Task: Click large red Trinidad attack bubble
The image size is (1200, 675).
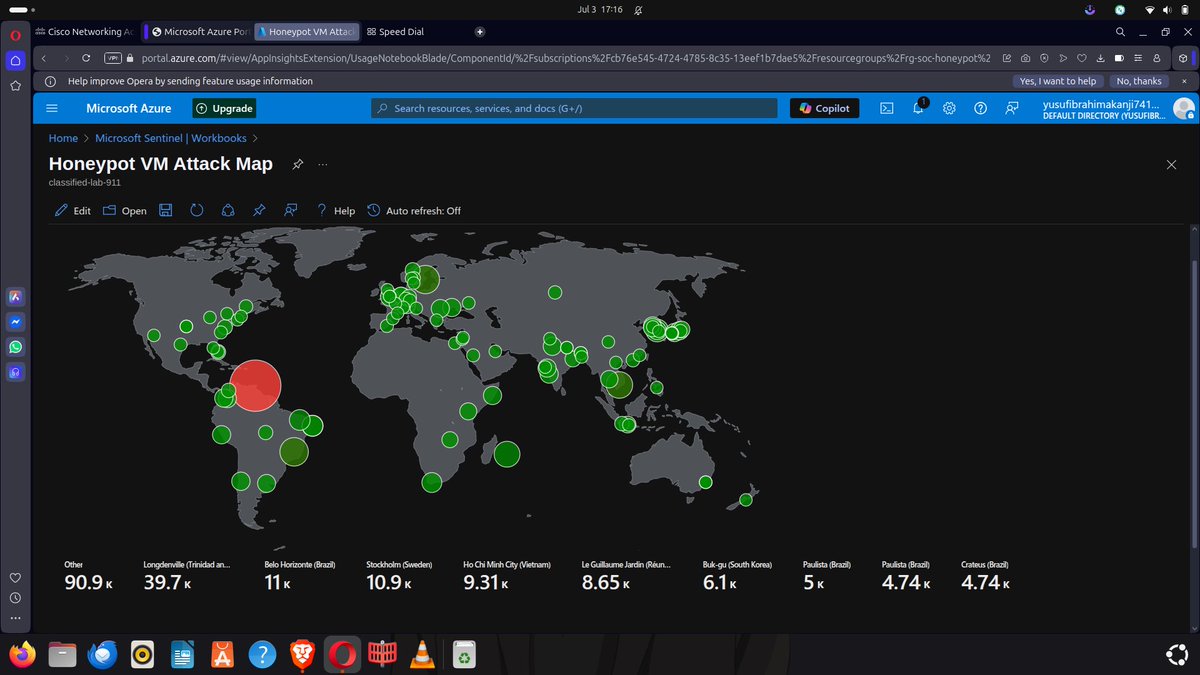Action: (257, 386)
